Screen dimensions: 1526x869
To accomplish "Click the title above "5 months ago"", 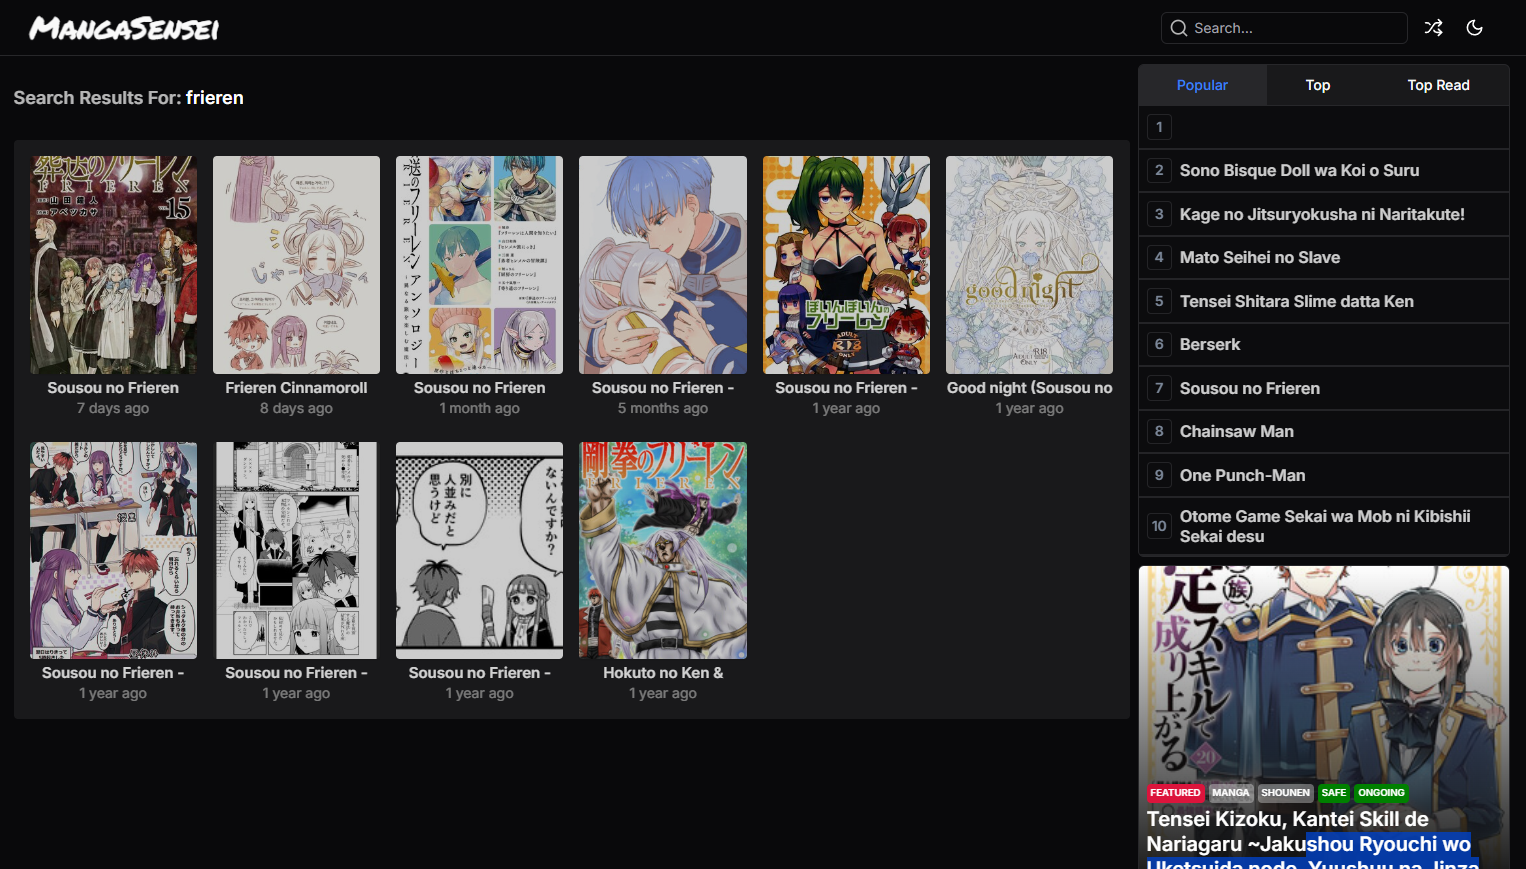I will coord(663,388).
